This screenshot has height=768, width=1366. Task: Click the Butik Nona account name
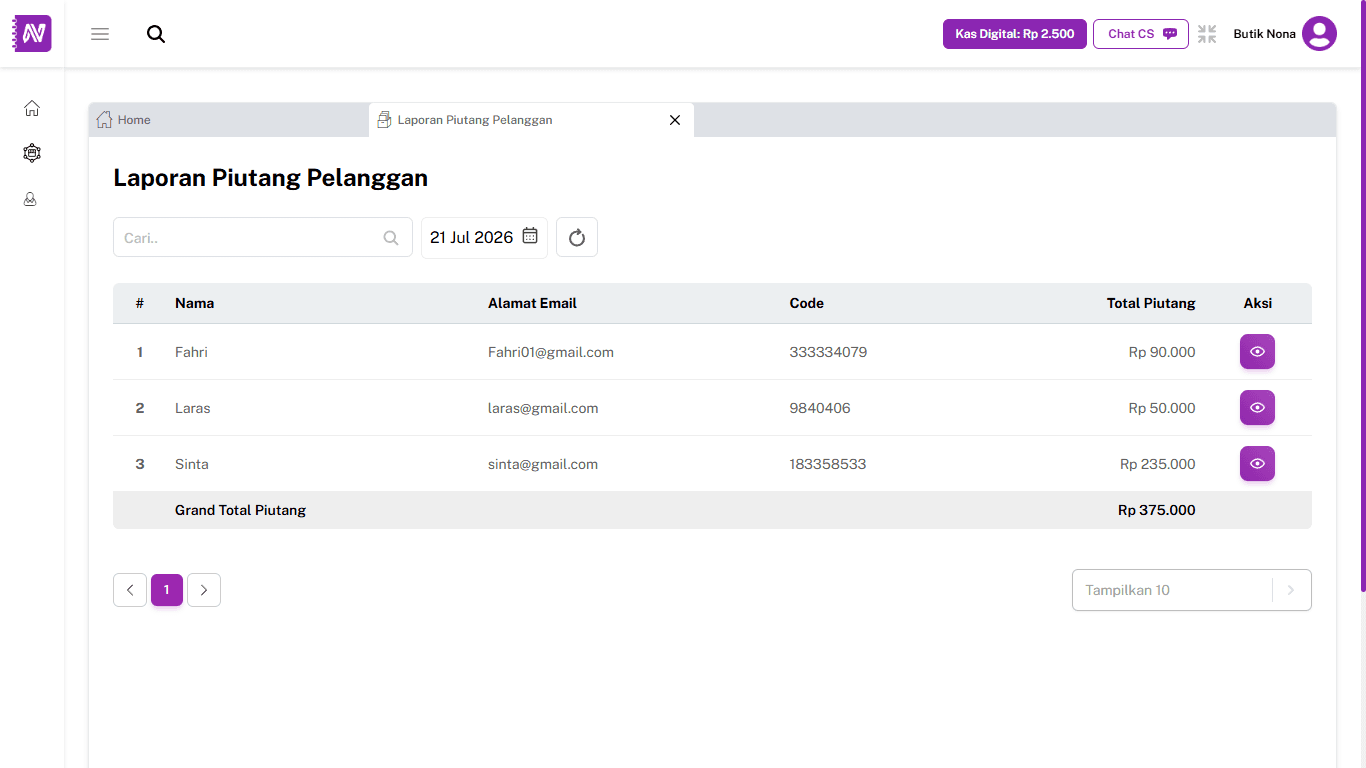tap(1264, 34)
